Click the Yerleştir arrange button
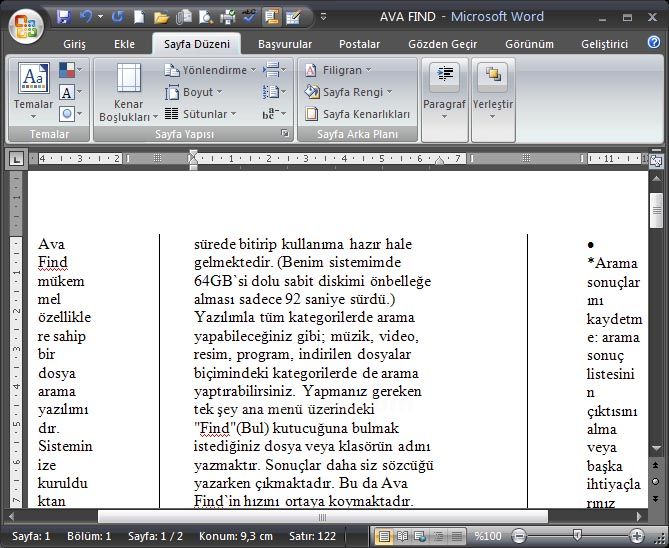The width and height of the screenshot is (669, 548). [492, 90]
